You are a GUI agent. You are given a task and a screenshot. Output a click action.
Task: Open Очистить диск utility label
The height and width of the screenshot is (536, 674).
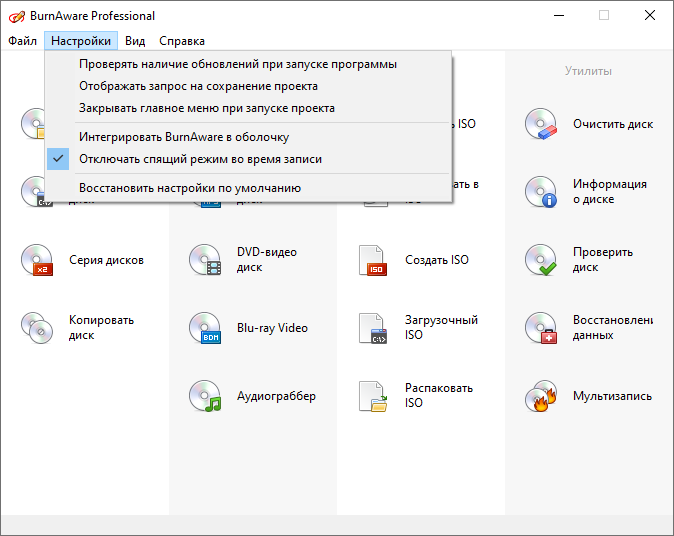(x=613, y=124)
